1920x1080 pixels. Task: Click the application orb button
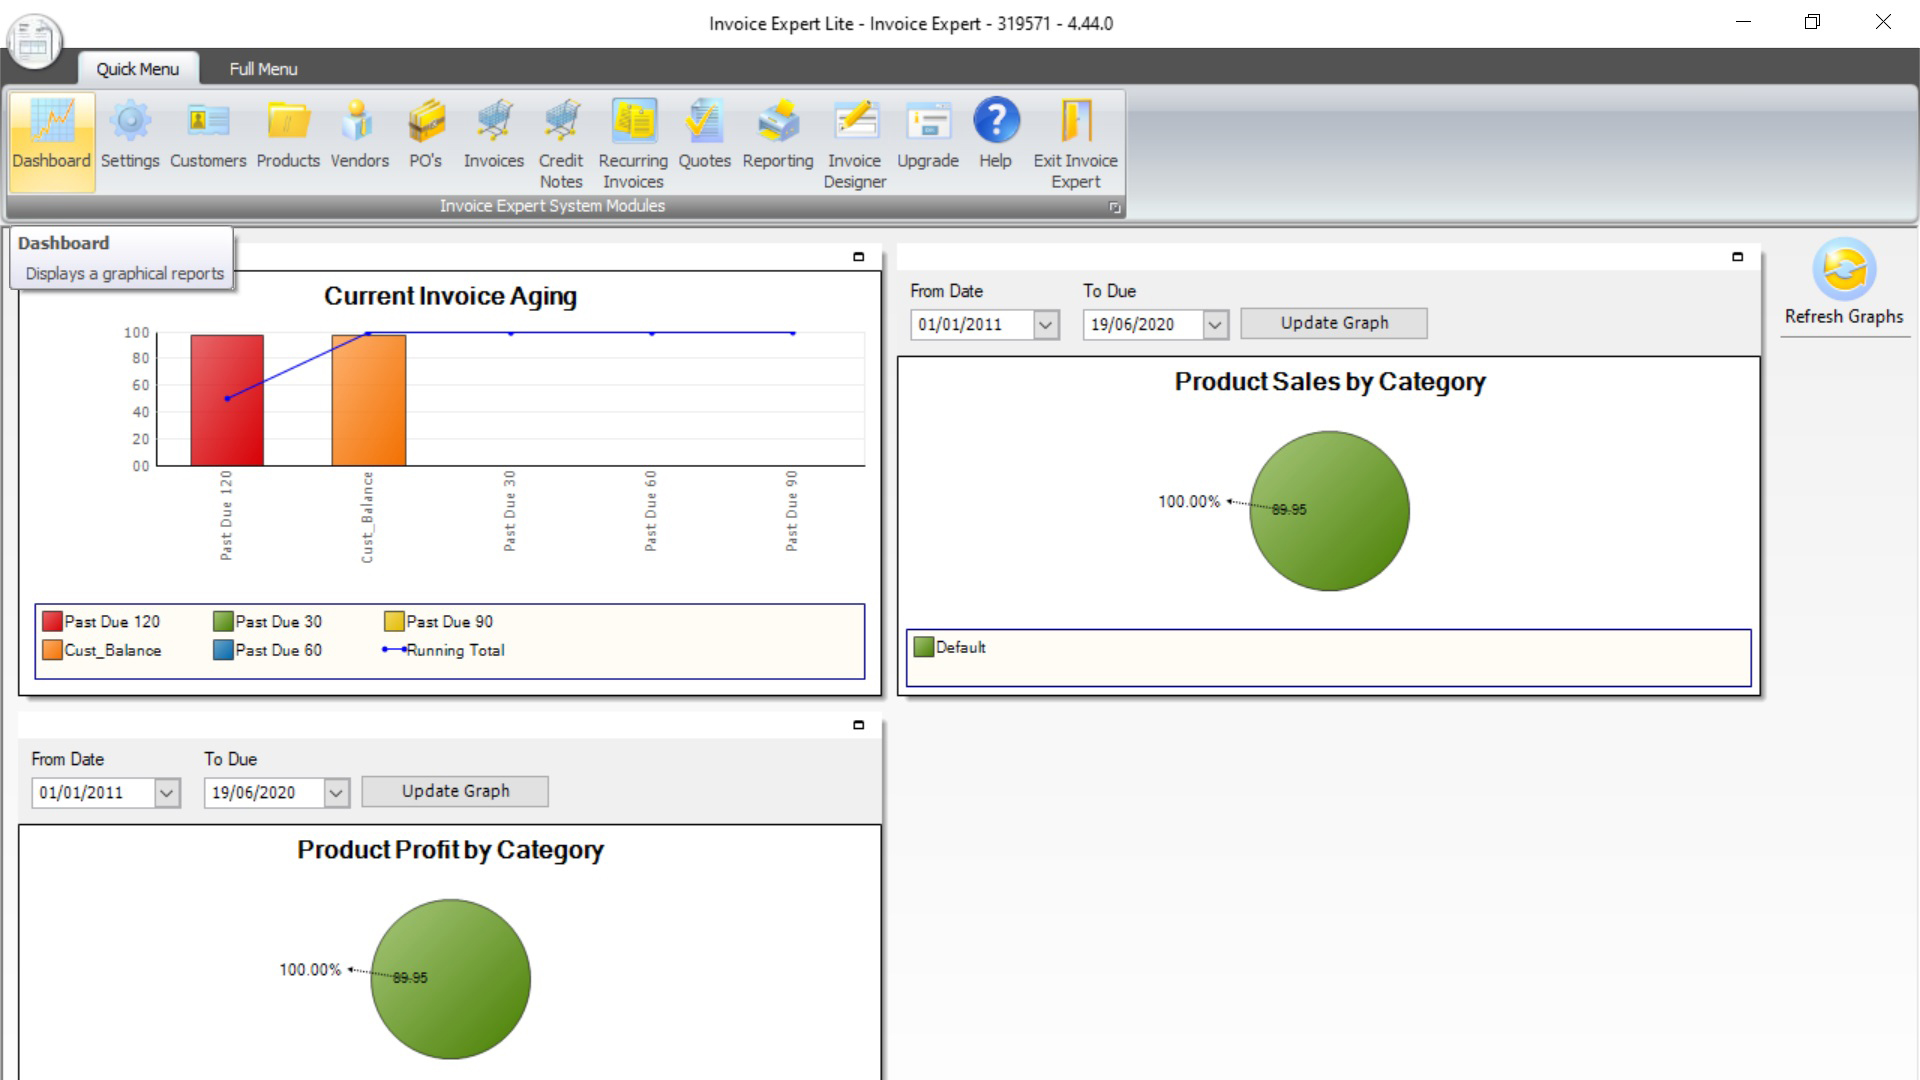35,42
